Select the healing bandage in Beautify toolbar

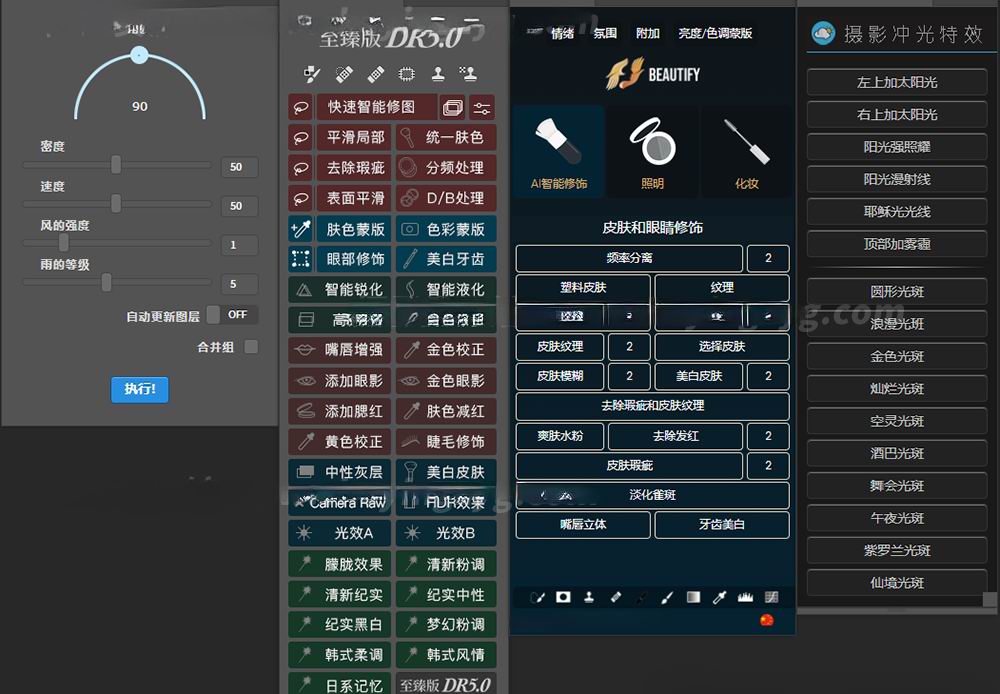615,597
